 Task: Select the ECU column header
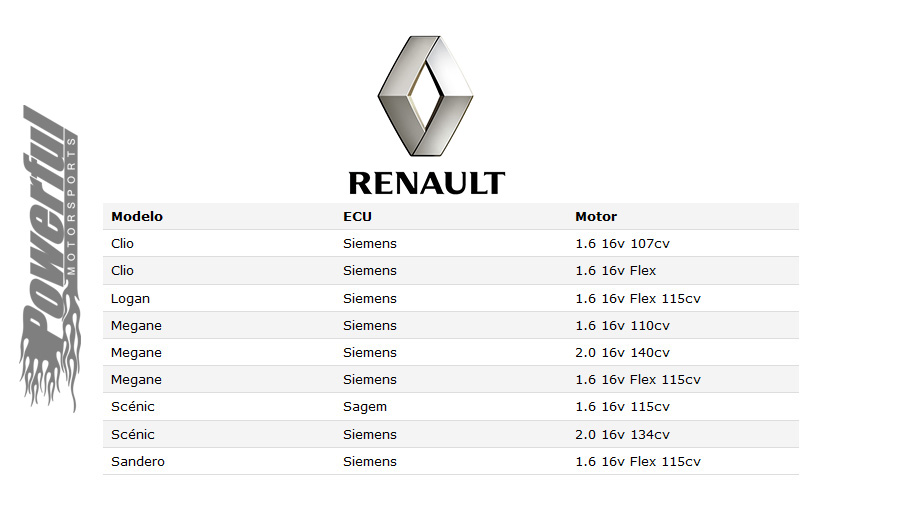[357, 217]
